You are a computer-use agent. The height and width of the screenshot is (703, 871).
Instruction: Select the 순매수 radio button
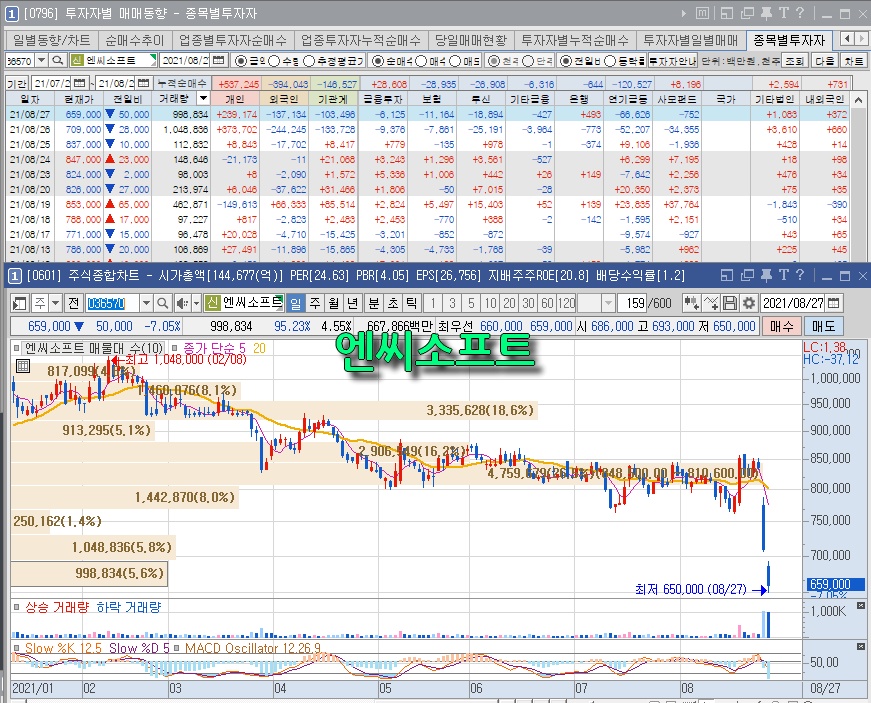pos(377,61)
